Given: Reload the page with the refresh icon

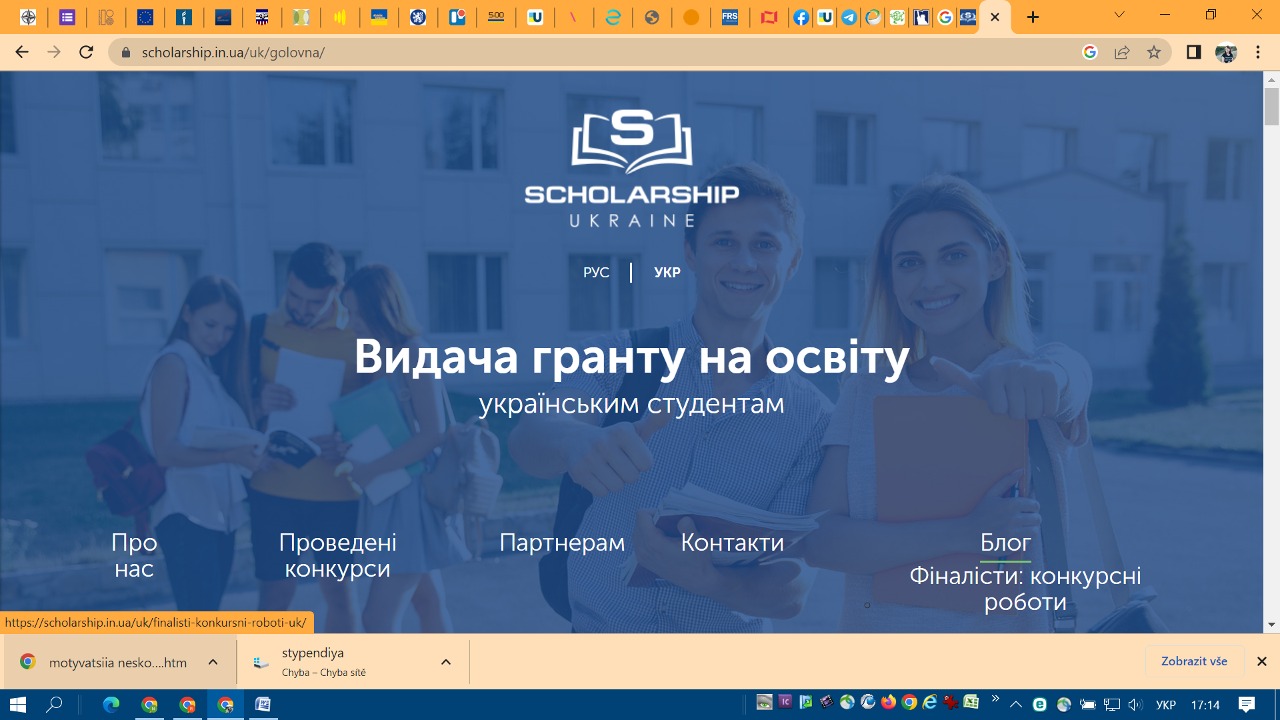Looking at the screenshot, I should [86, 52].
